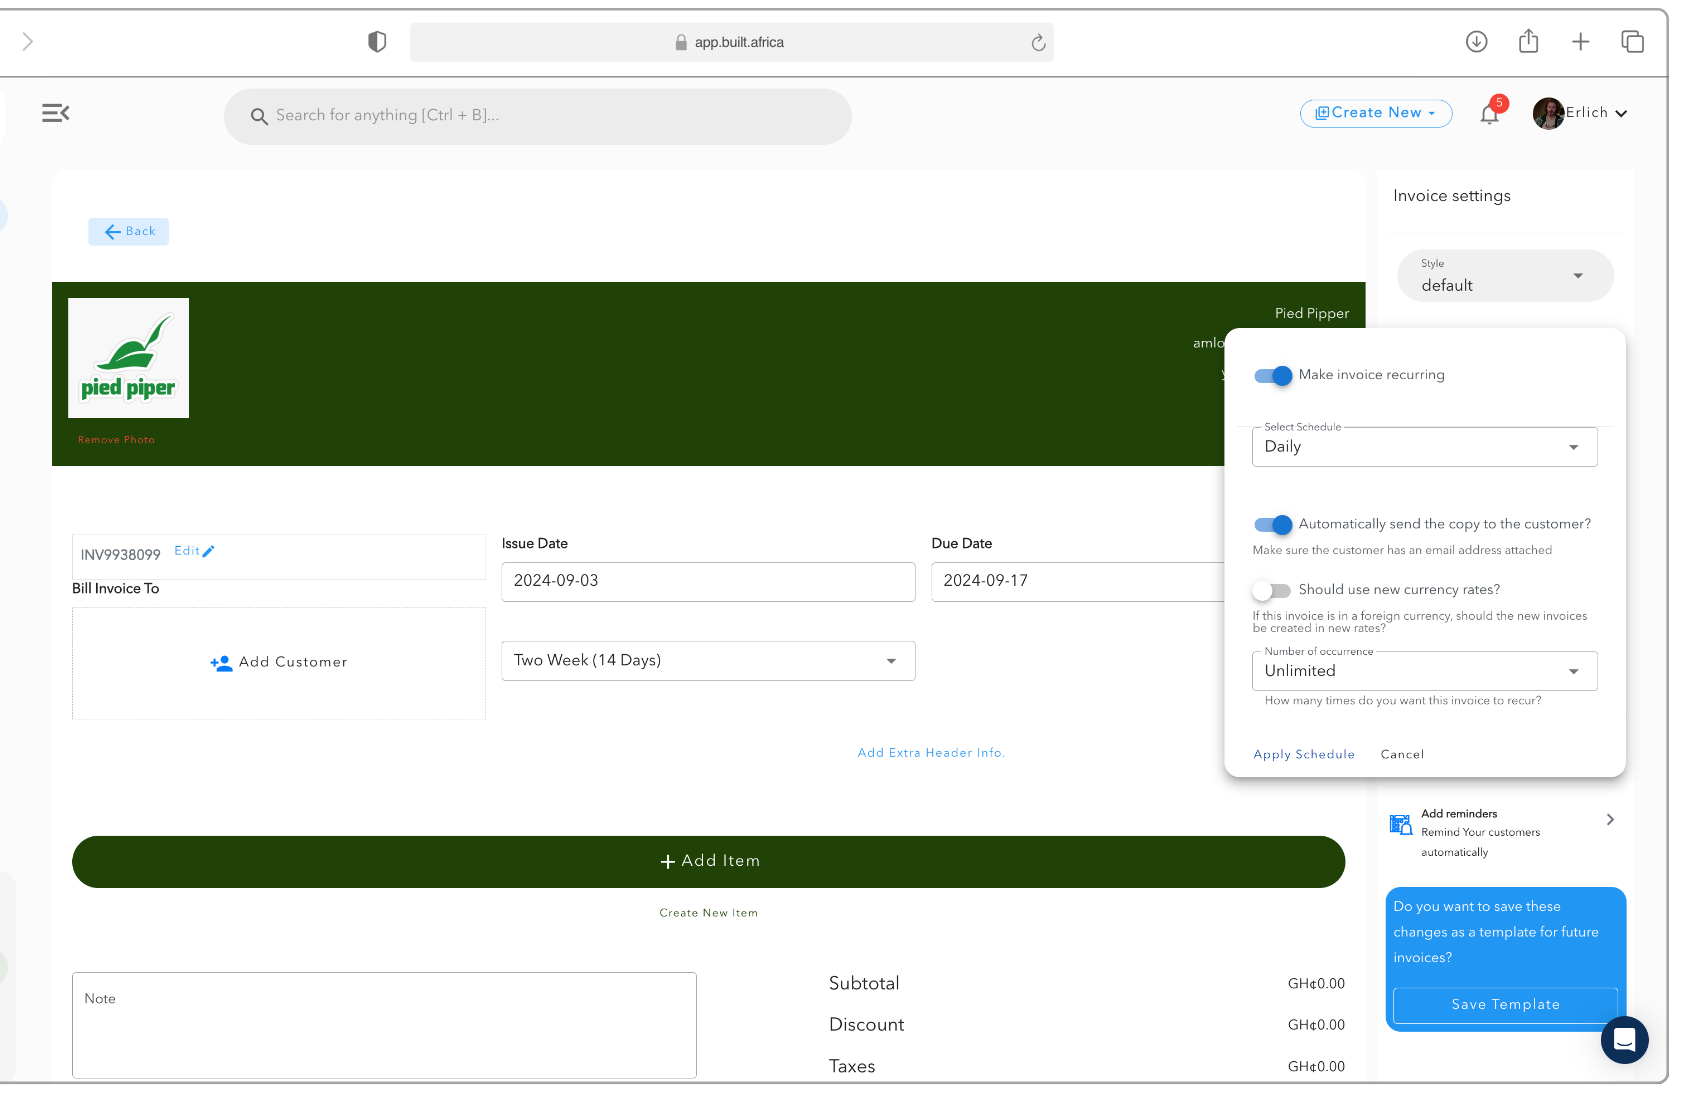Viewport: 1681px width, 1099px height.
Task: Enable Should use new currency rates
Action: 1272,590
